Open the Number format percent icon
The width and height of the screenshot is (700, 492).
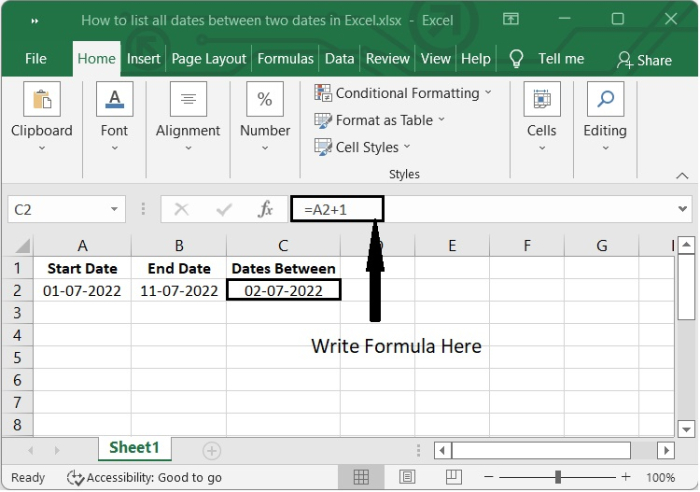(265, 100)
